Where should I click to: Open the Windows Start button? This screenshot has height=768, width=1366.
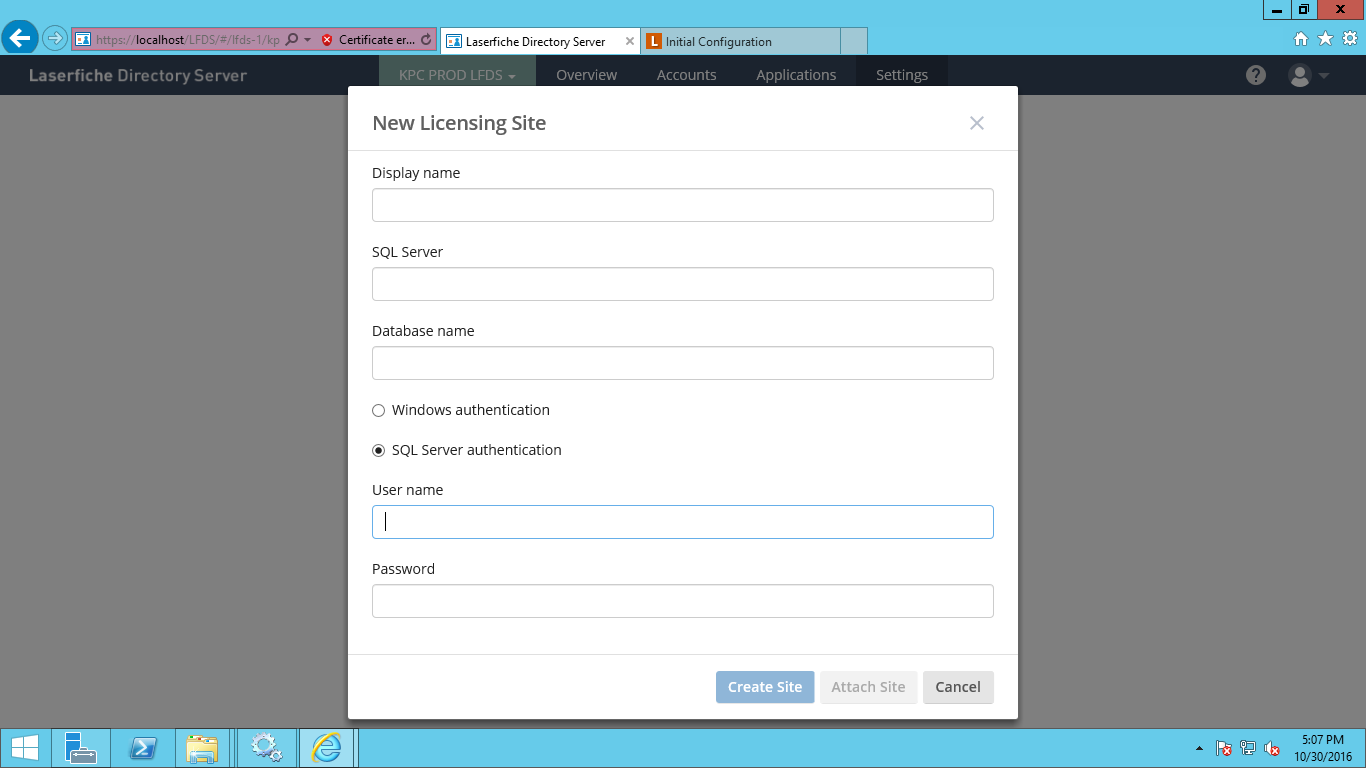pos(24,748)
